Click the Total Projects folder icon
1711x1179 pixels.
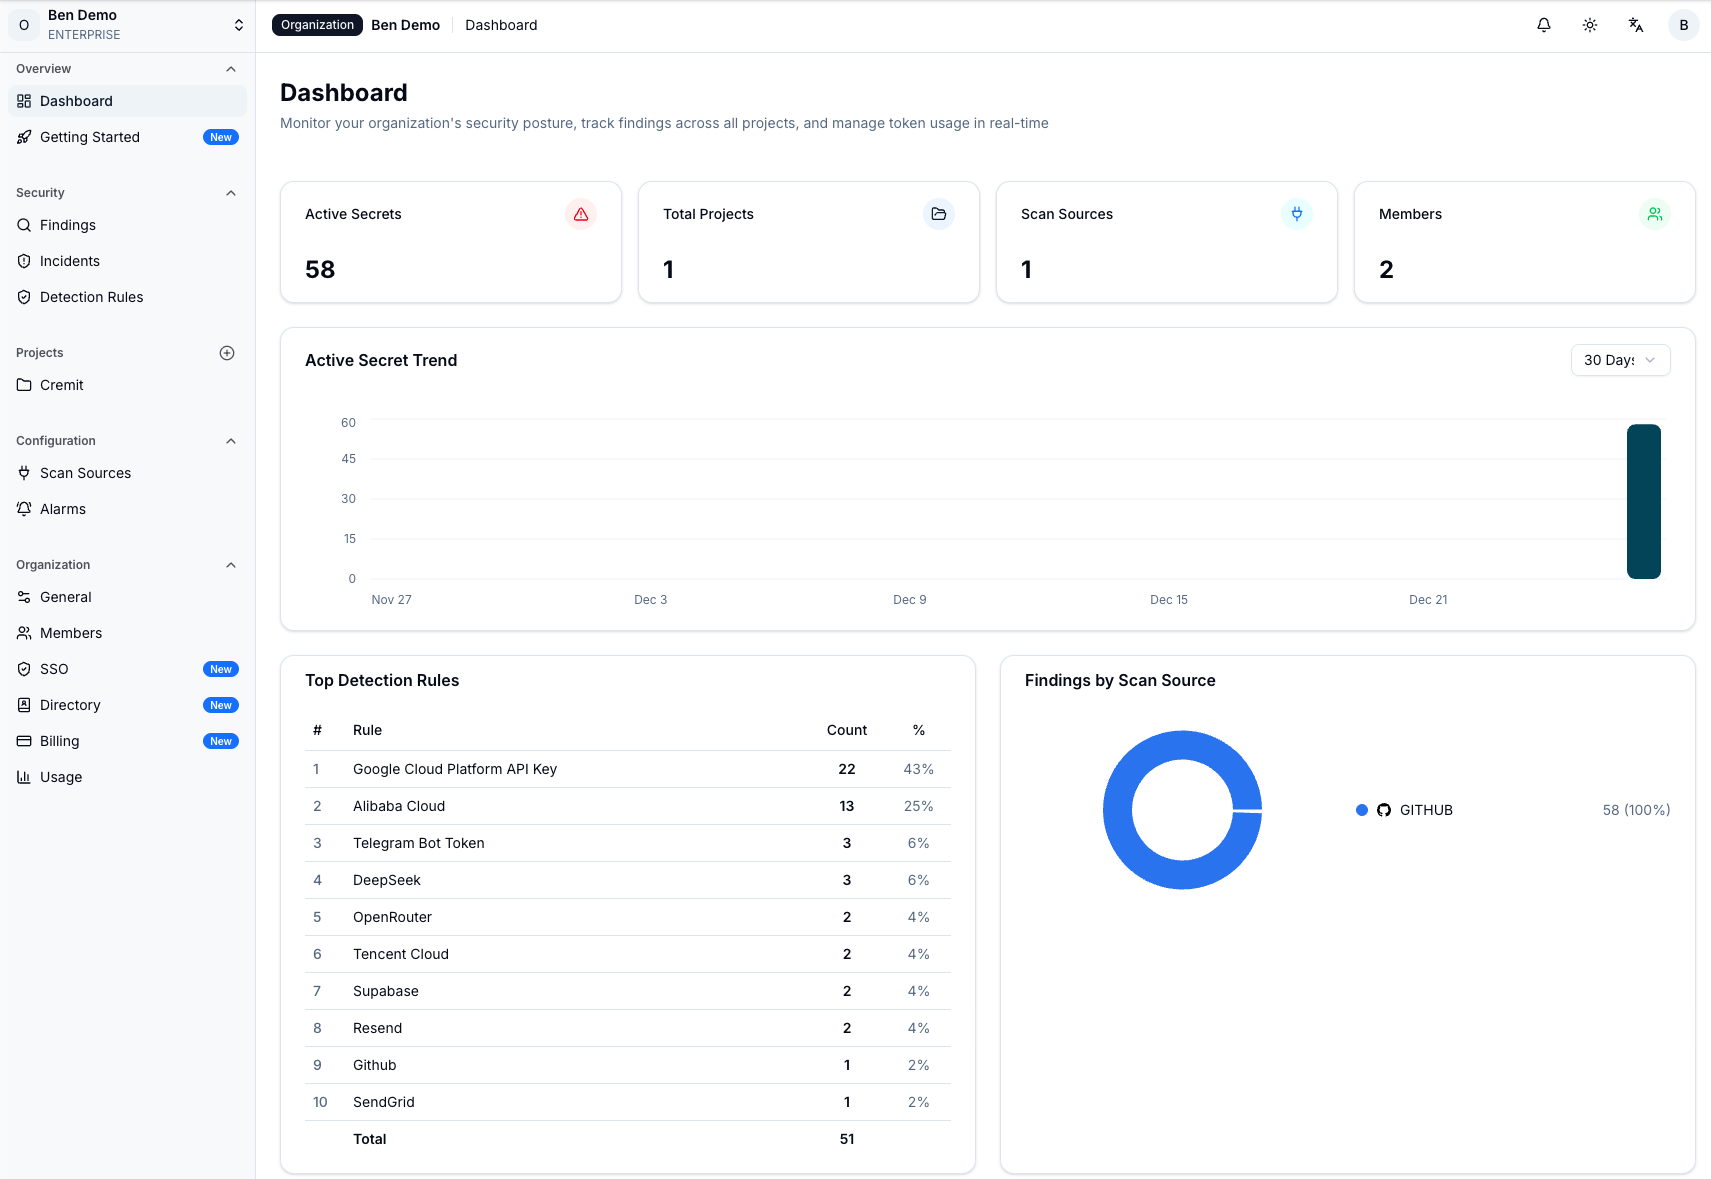(x=939, y=214)
